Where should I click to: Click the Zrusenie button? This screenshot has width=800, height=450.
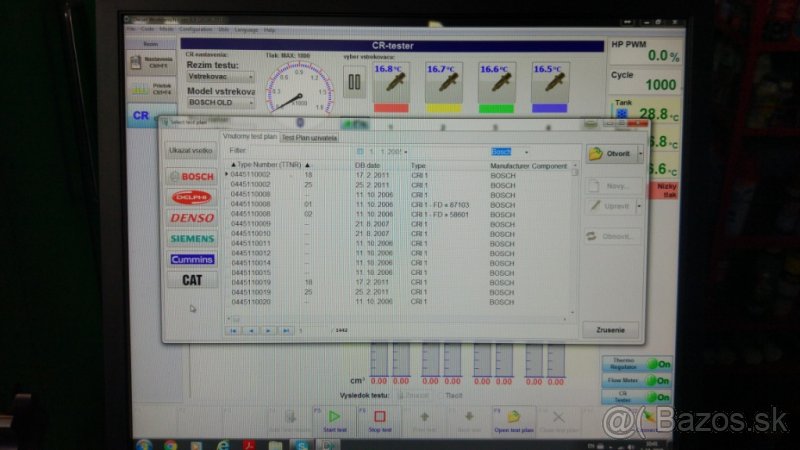610,329
